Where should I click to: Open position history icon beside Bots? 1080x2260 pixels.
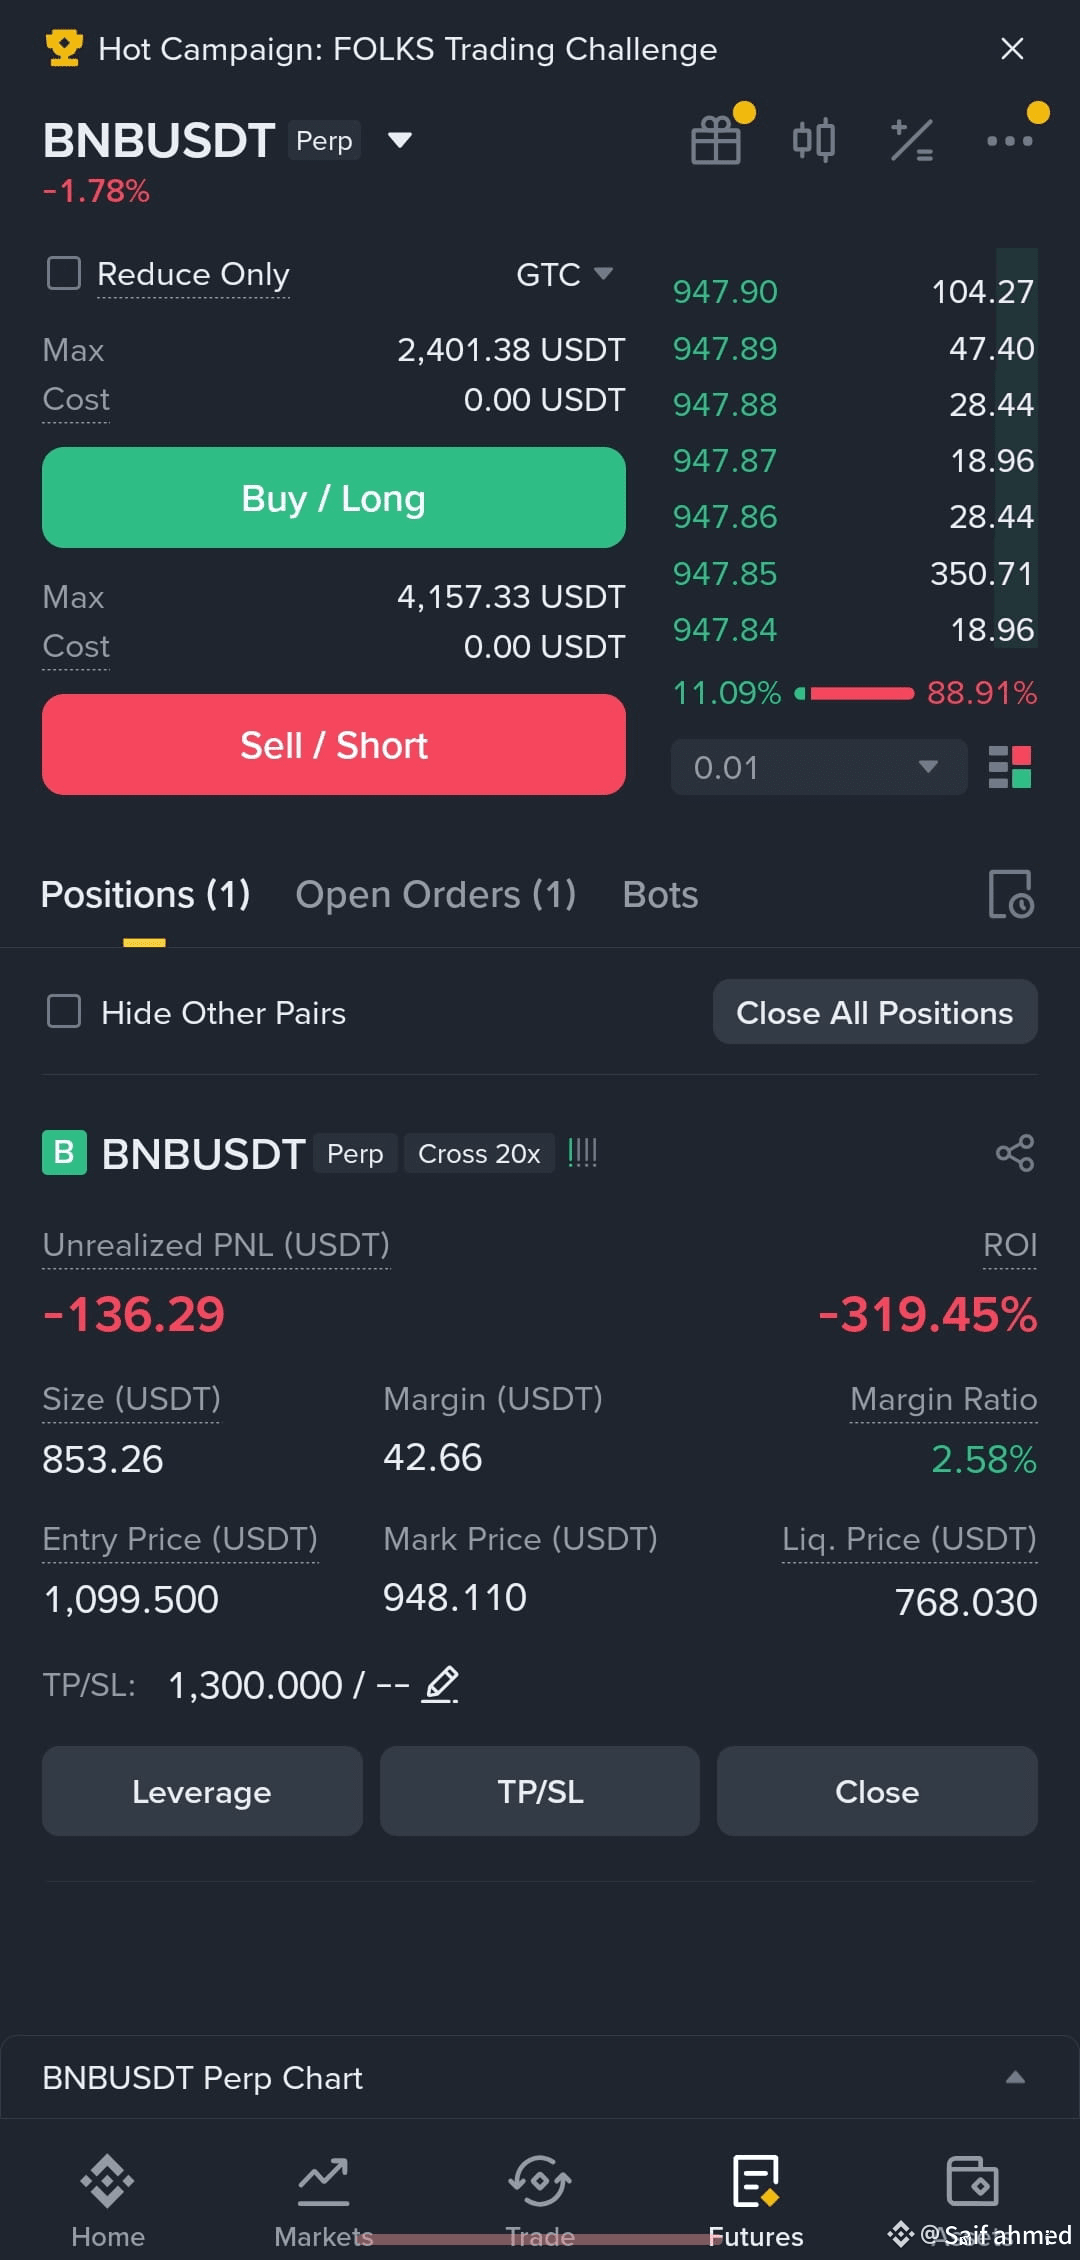(x=1011, y=894)
